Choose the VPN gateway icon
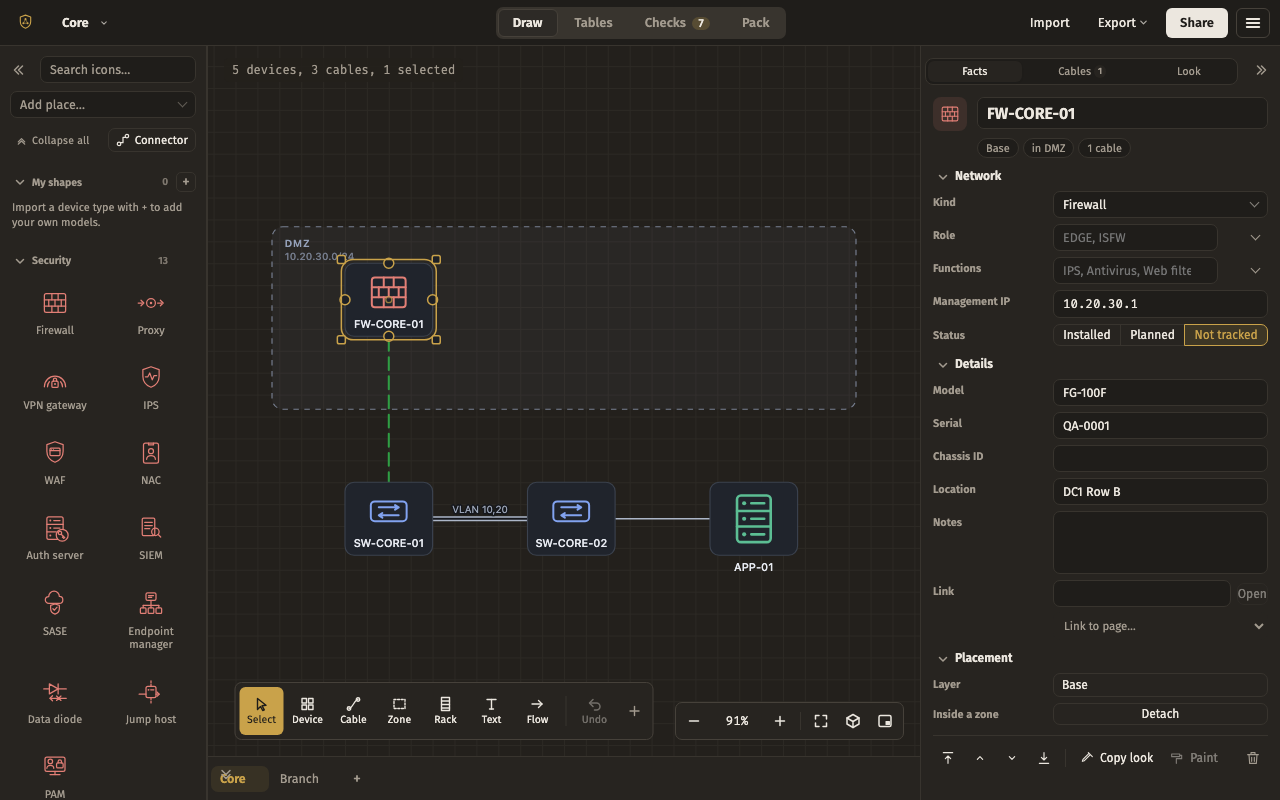The image size is (1280, 800). 55,388
